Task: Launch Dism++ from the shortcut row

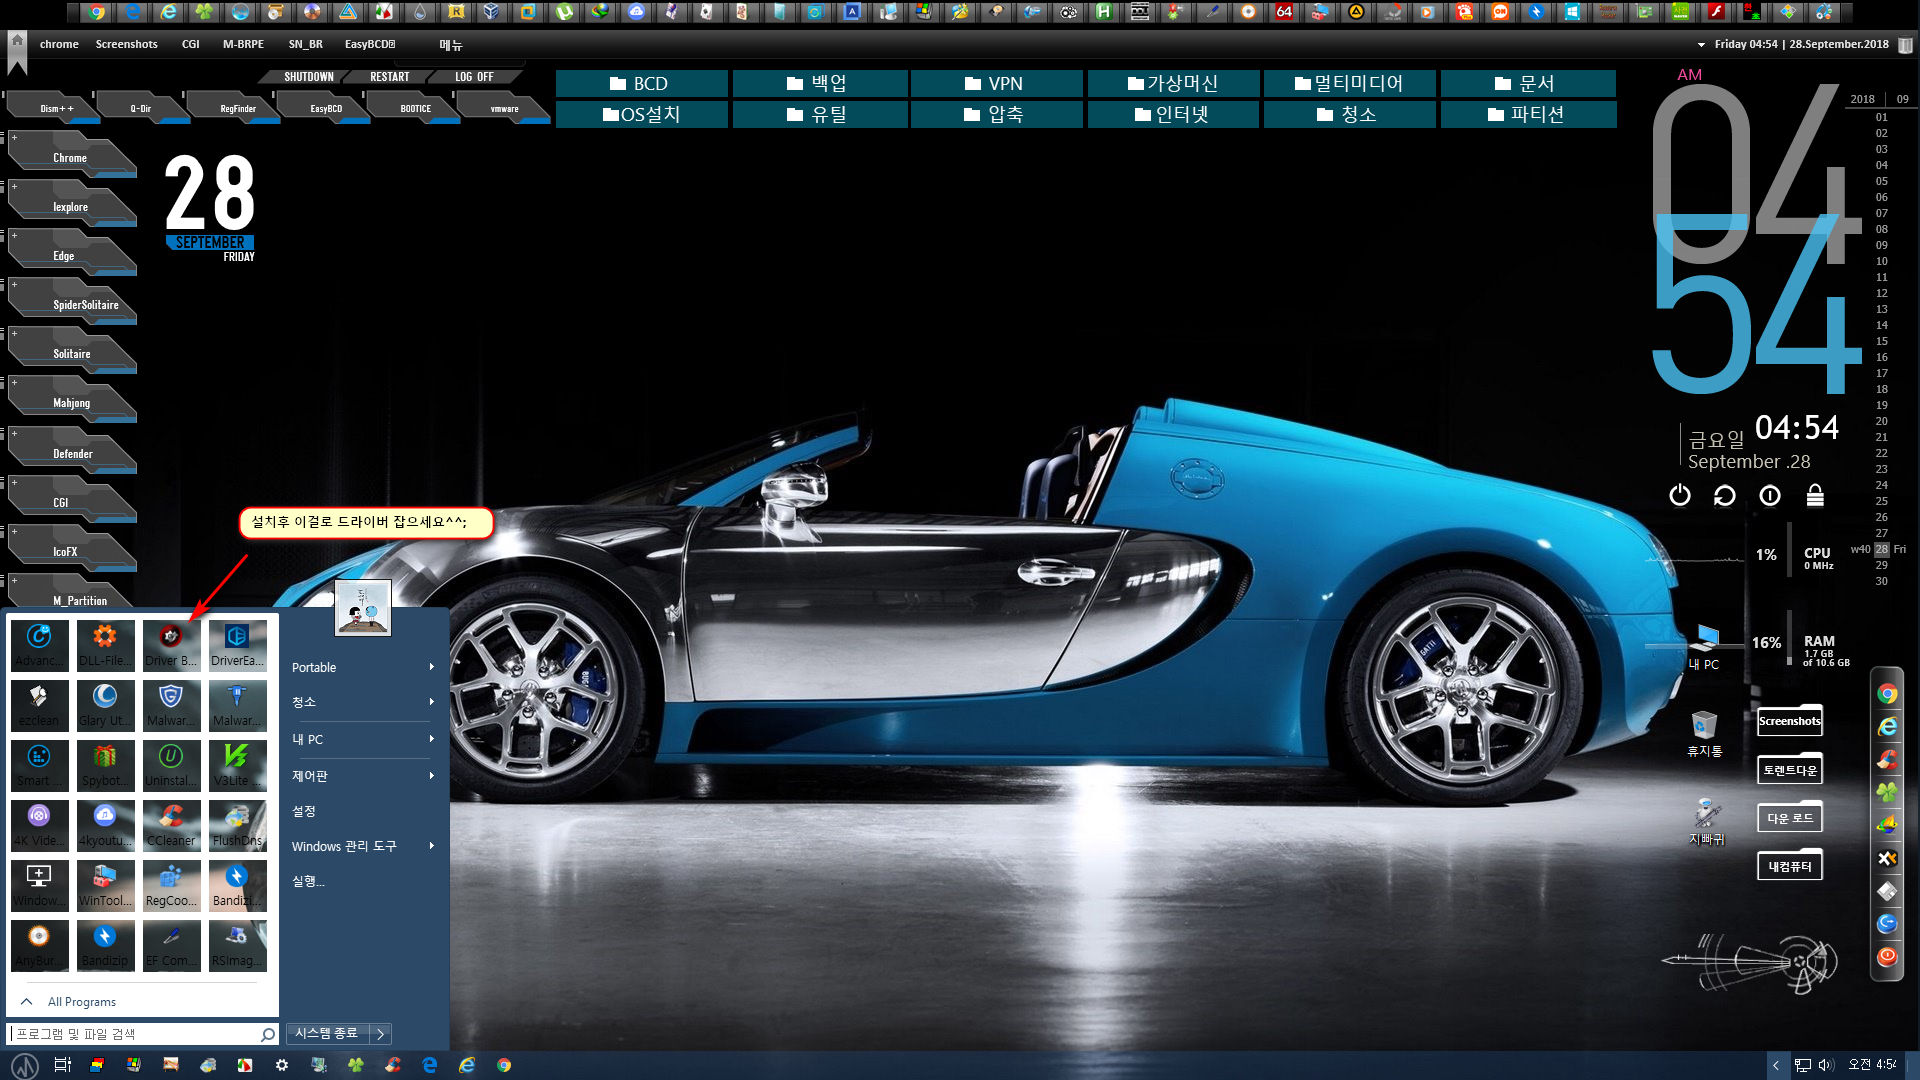Action: pos(56,108)
